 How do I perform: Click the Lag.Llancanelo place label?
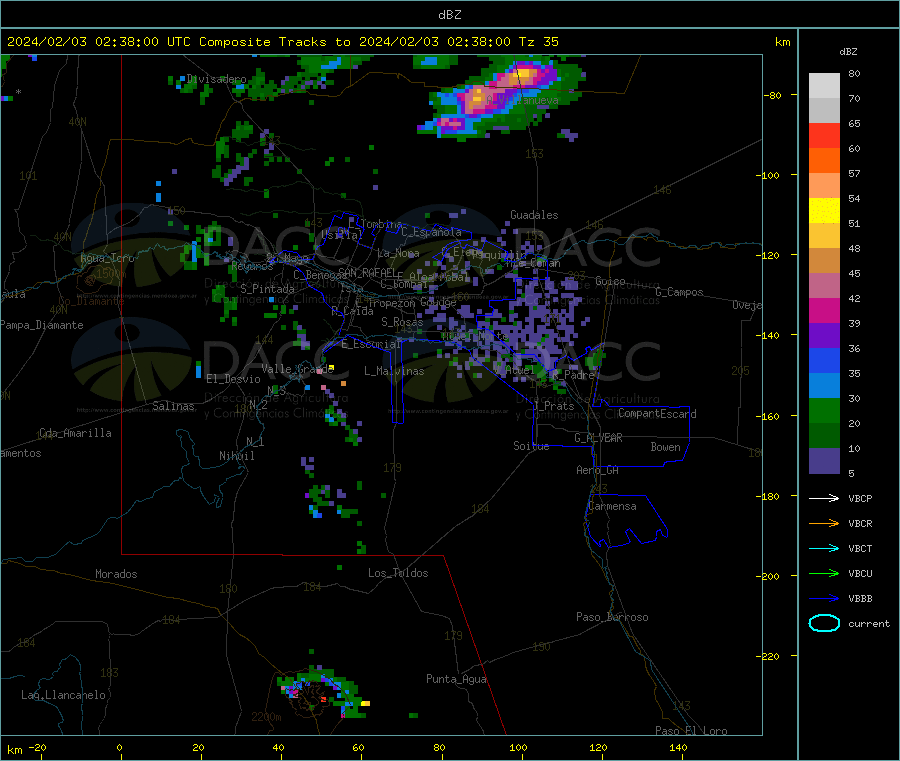(x=63, y=695)
